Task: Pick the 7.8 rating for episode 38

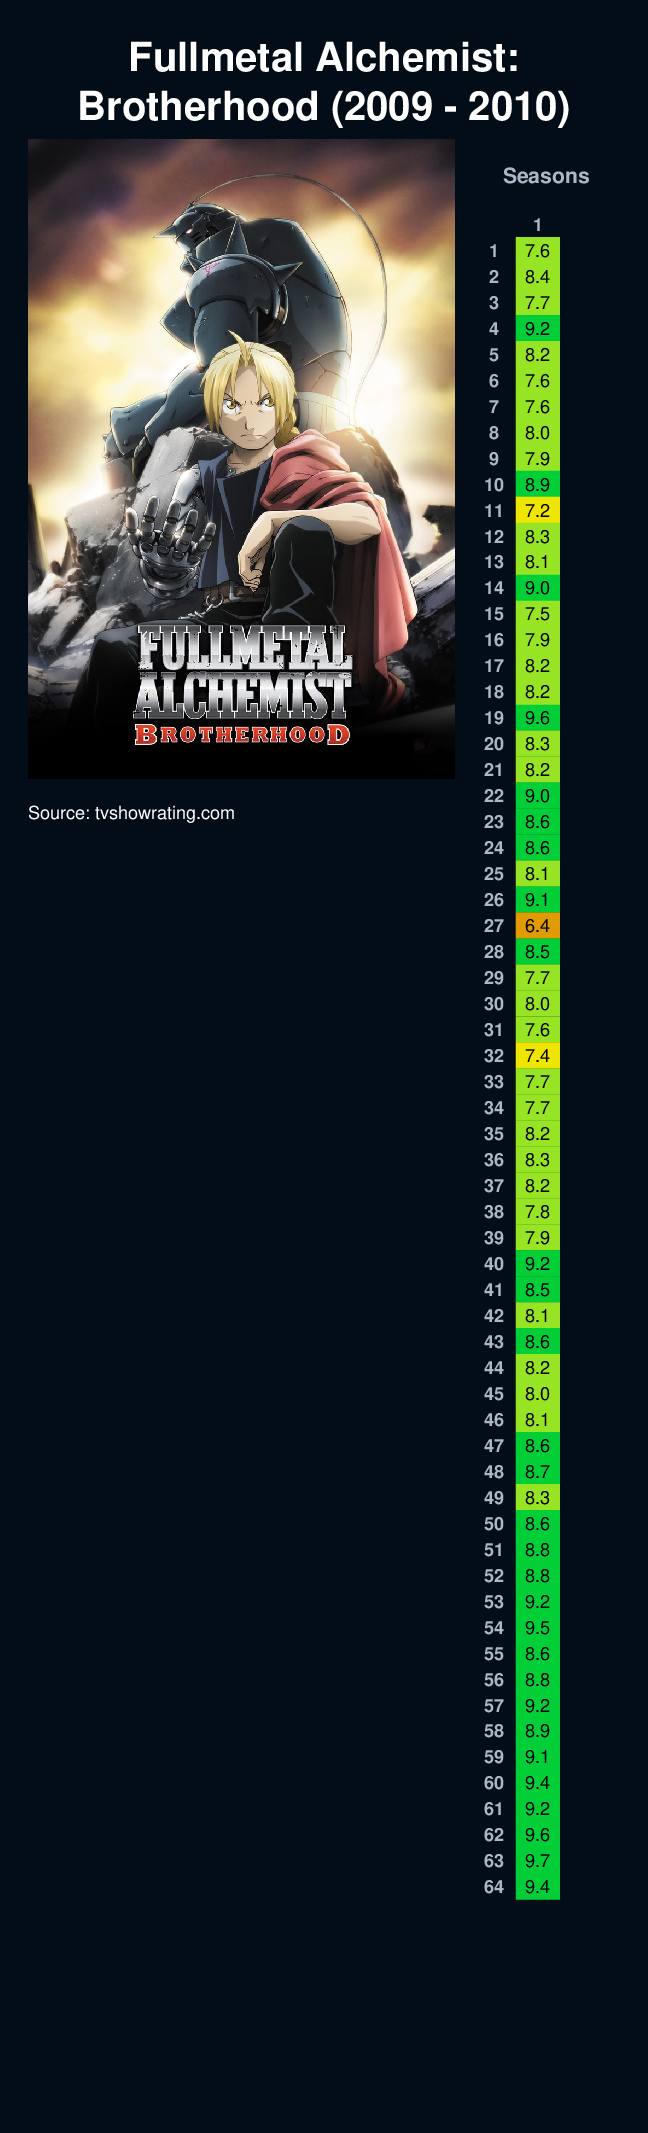Action: click(537, 1212)
